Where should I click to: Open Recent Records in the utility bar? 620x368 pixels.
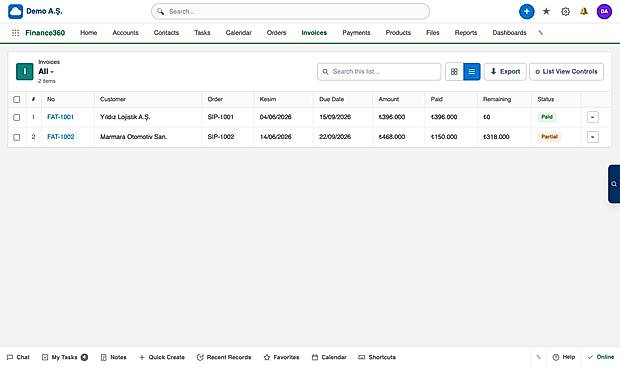(x=224, y=357)
